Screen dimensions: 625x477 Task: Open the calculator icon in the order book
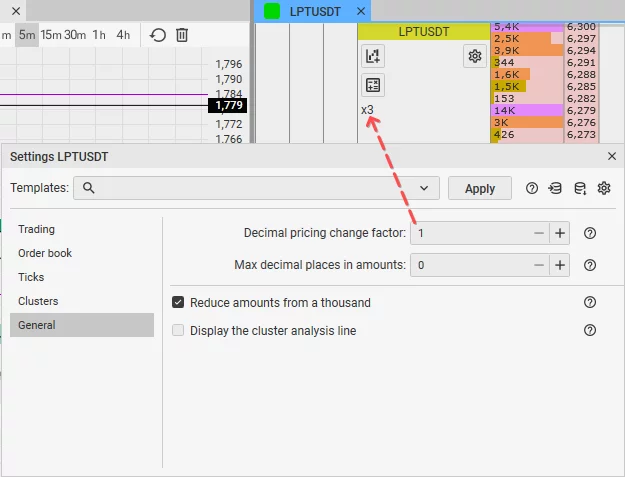(373, 85)
